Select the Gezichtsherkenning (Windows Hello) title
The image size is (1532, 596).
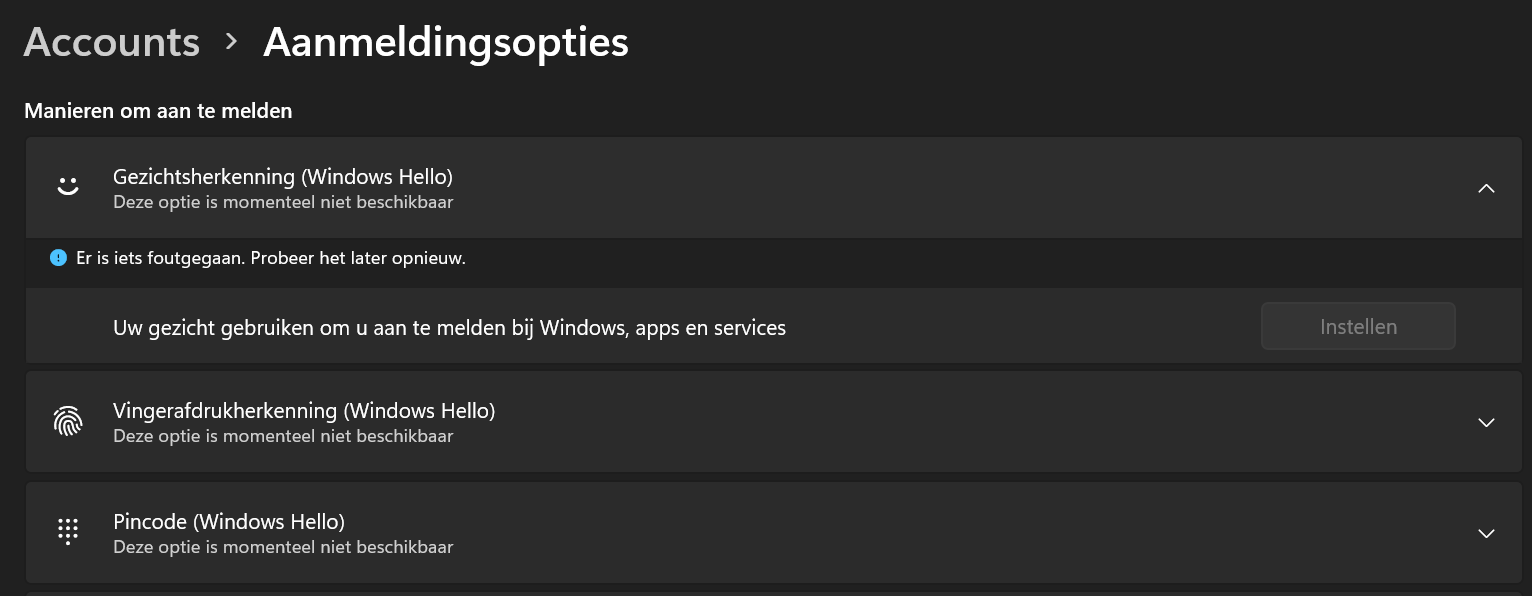point(283,177)
